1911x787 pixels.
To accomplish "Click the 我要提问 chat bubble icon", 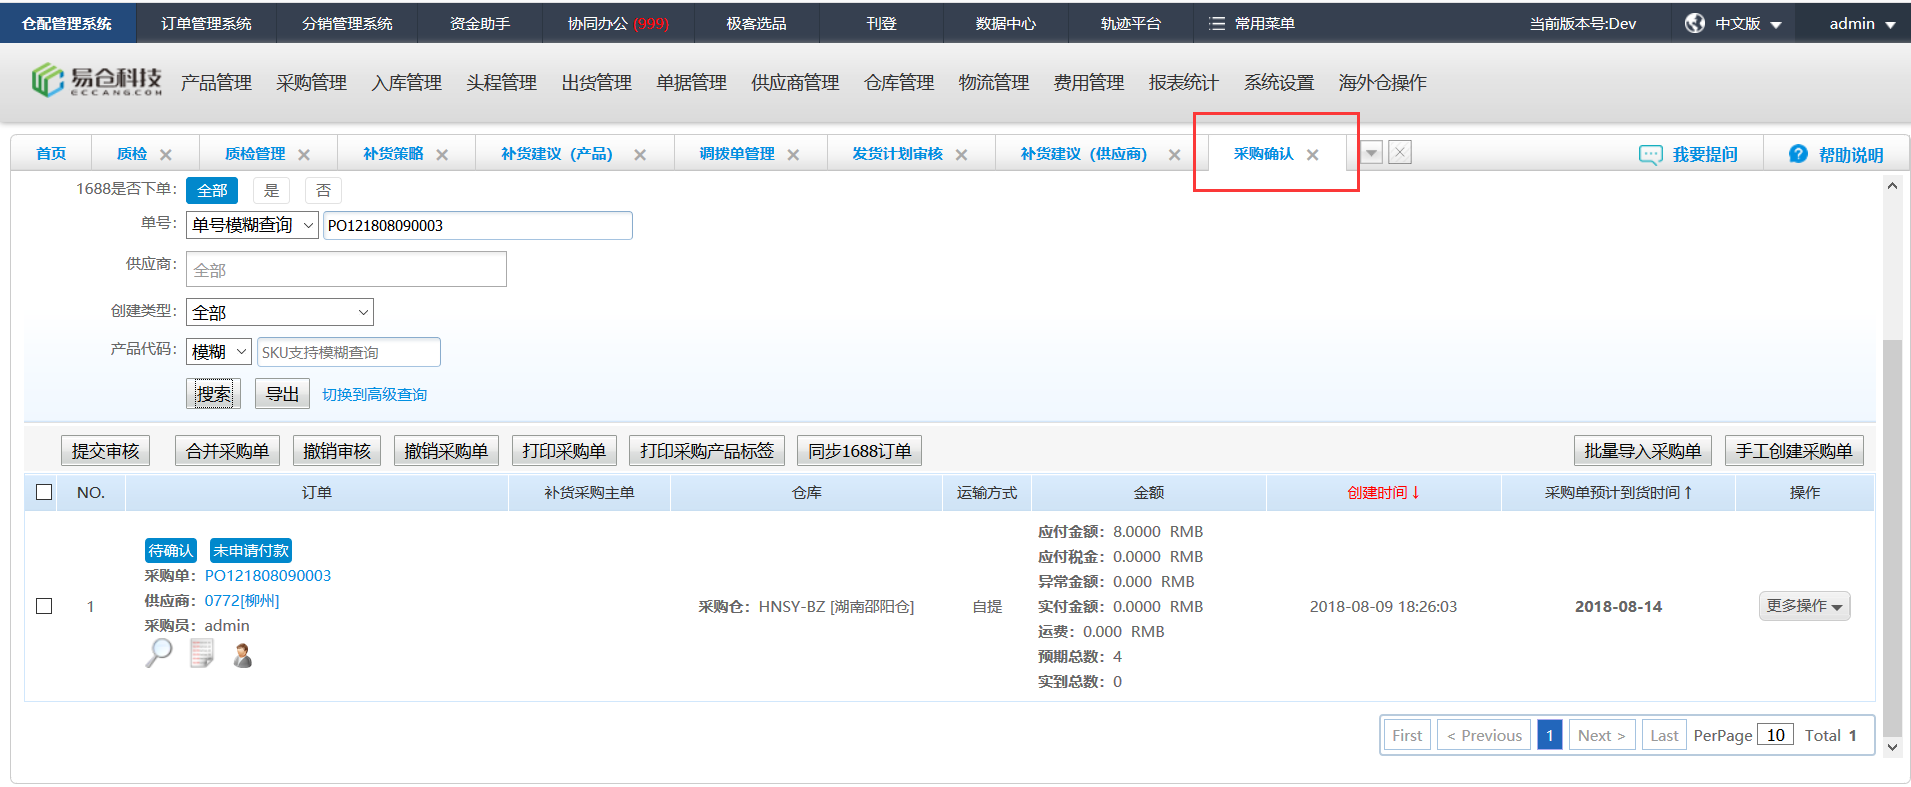I will pos(1650,154).
